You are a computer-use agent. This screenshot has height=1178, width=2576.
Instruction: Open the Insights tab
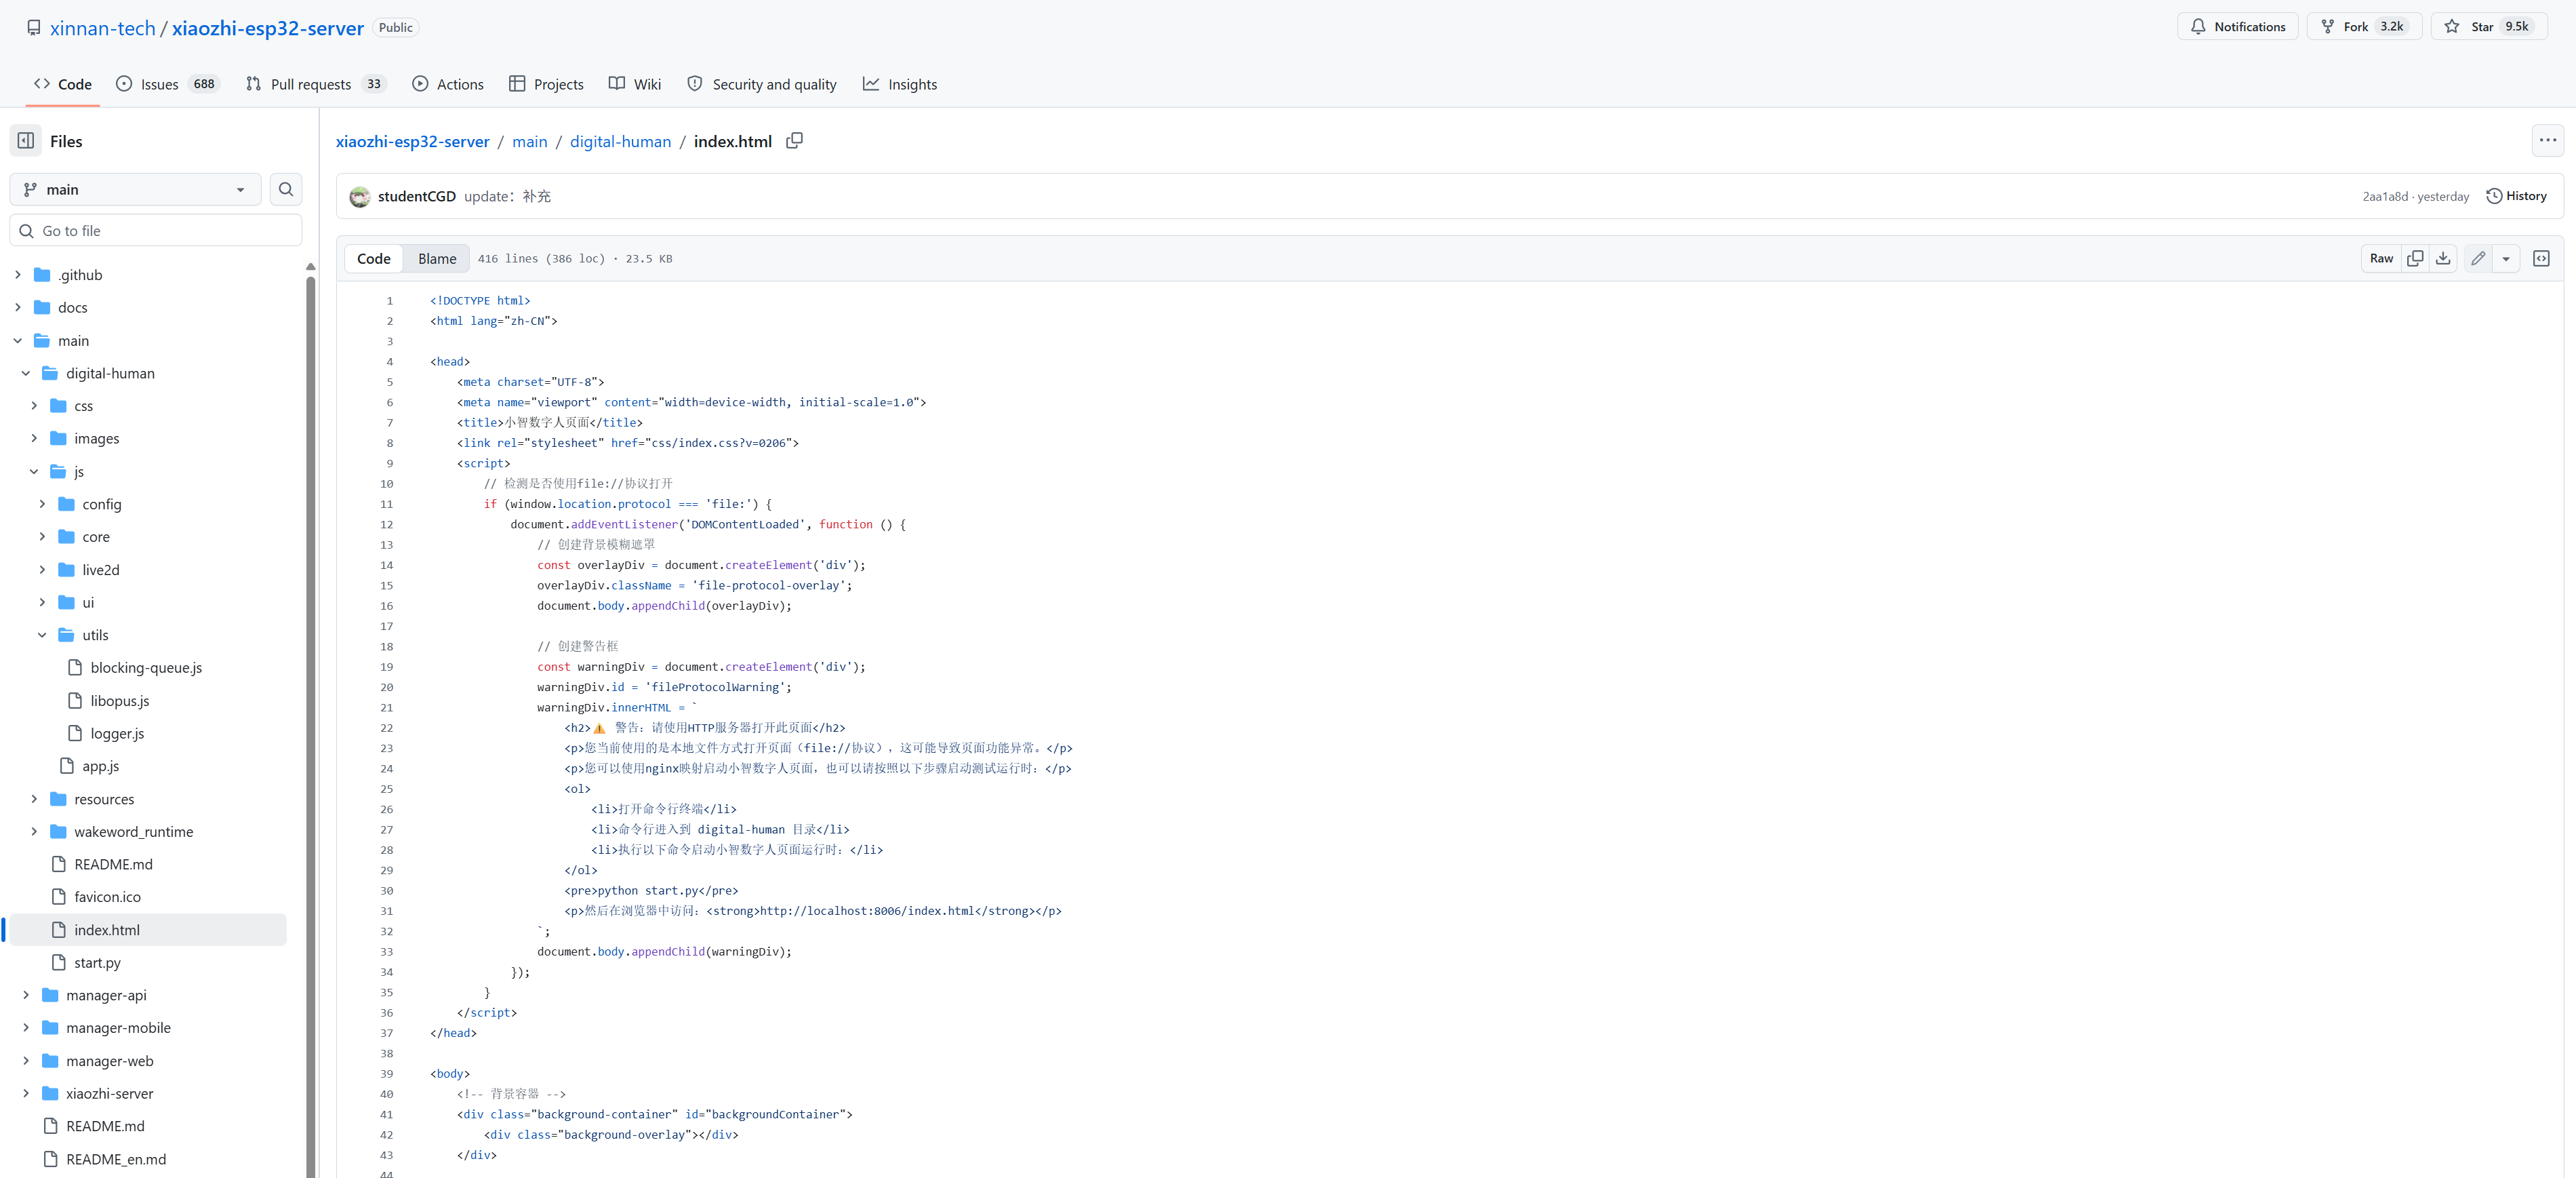900,84
